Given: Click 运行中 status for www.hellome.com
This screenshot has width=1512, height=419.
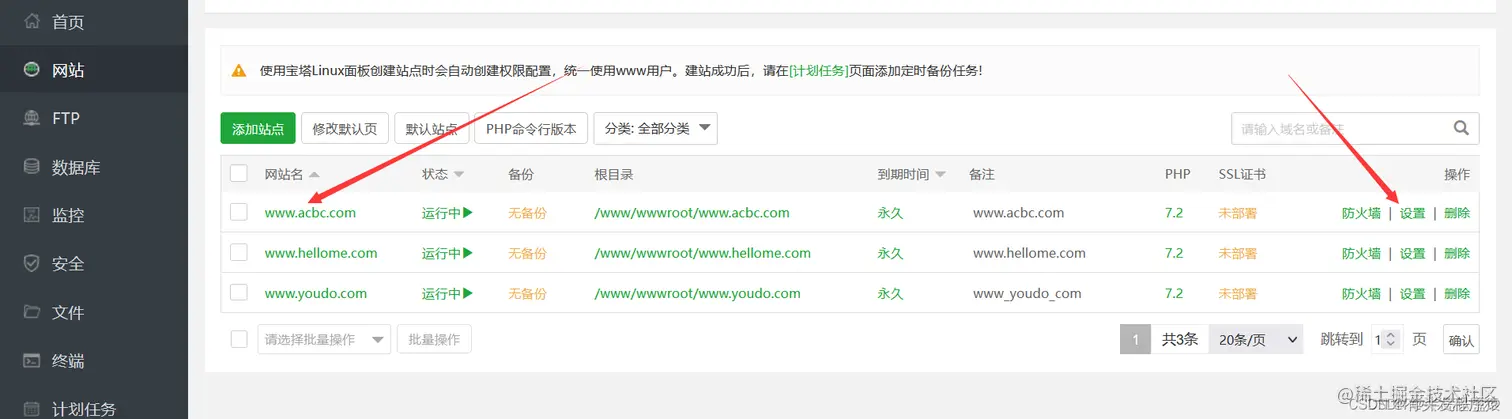Looking at the screenshot, I should tap(447, 252).
